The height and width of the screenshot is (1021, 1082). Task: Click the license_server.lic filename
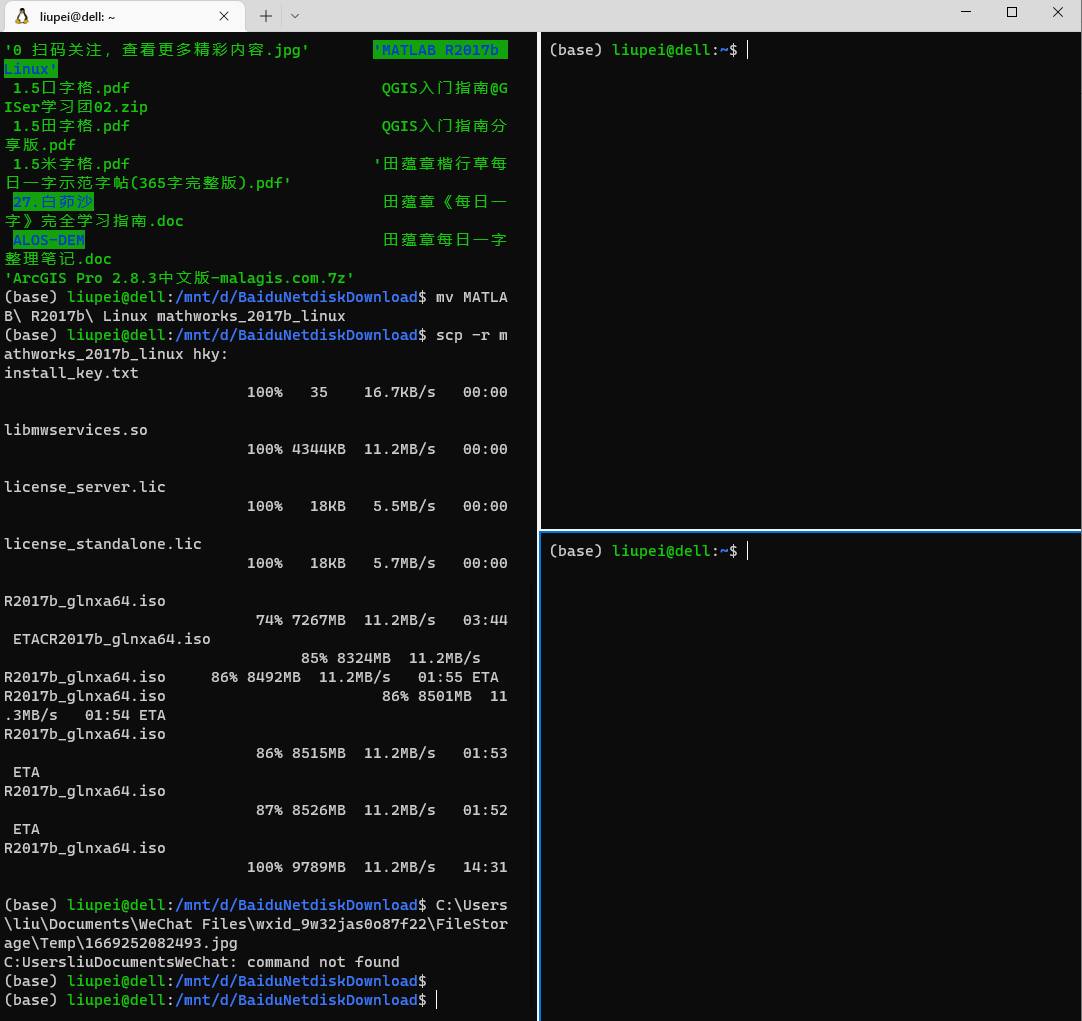coord(85,487)
